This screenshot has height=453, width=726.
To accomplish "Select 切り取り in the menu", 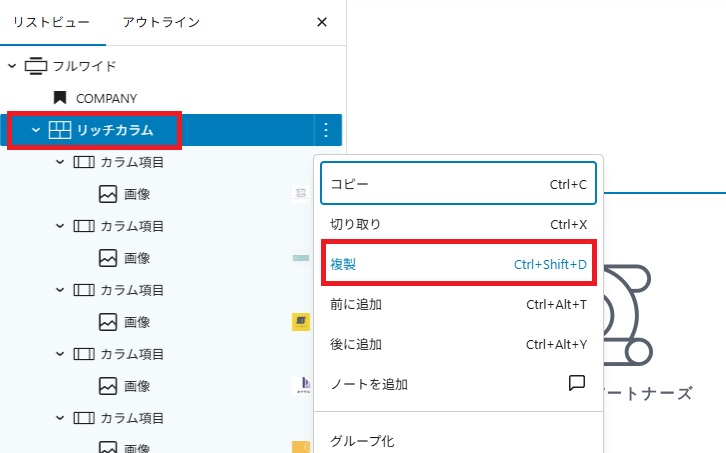I will coord(458,224).
